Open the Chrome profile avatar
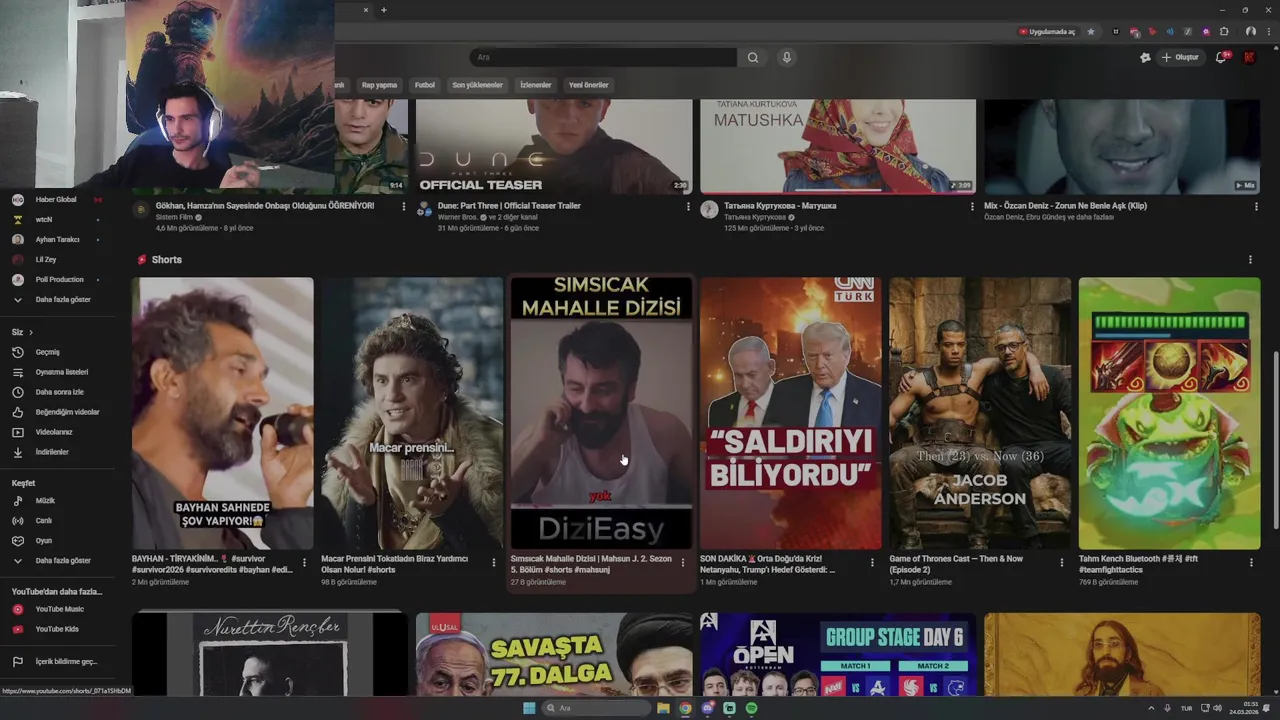Image resolution: width=1280 pixels, height=720 pixels. pyautogui.click(x=1250, y=31)
